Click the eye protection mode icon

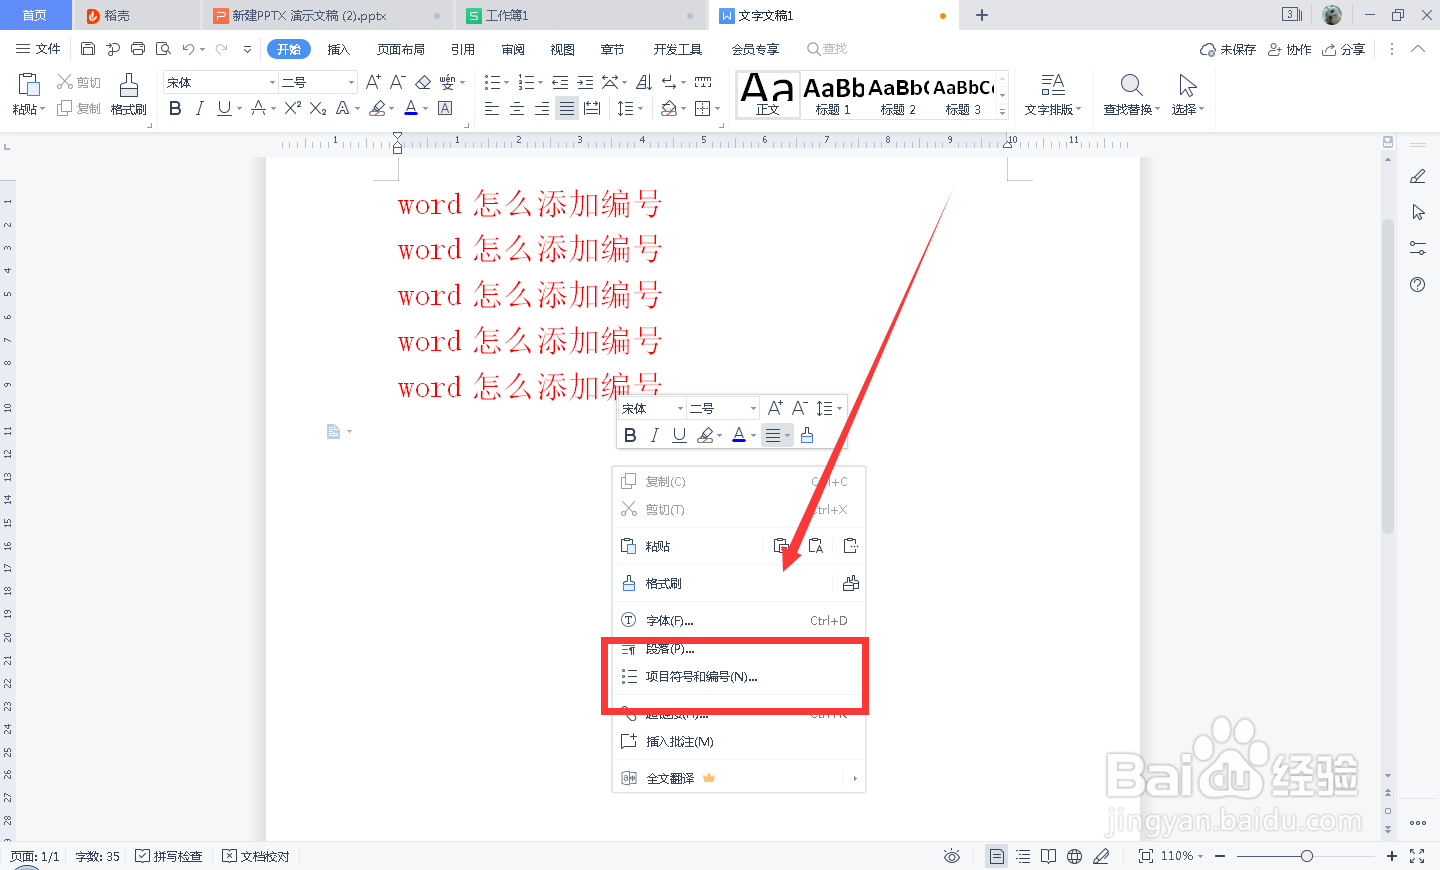tap(951, 856)
